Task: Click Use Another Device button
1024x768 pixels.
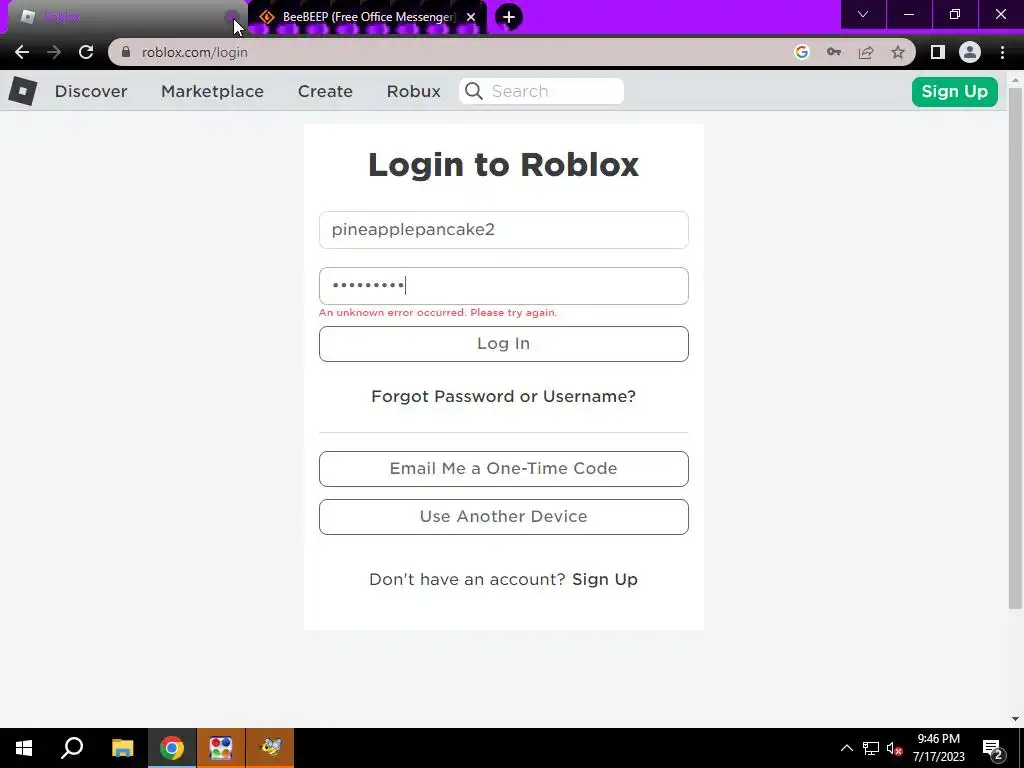Action: coord(504,517)
